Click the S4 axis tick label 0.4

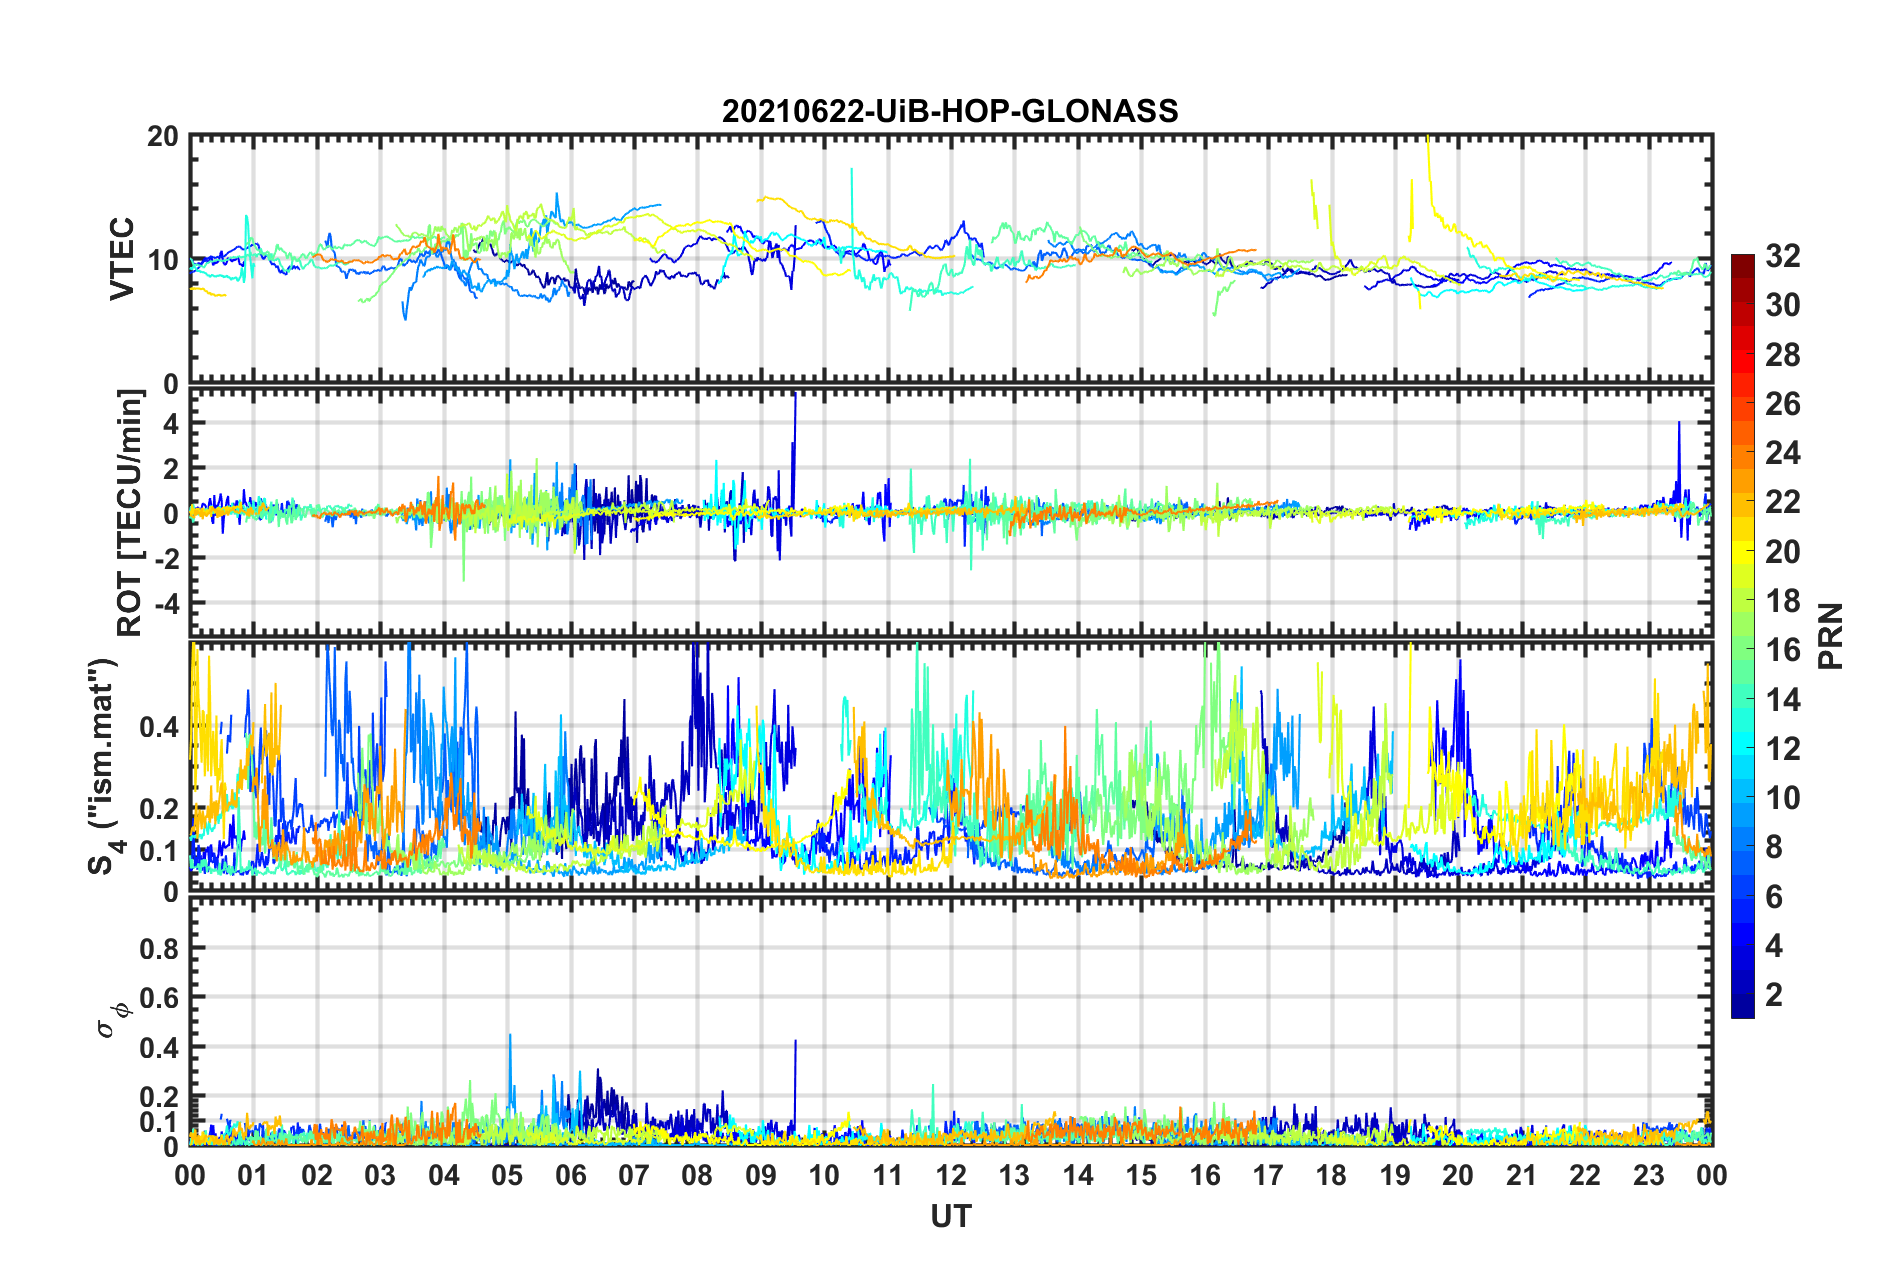point(159,727)
